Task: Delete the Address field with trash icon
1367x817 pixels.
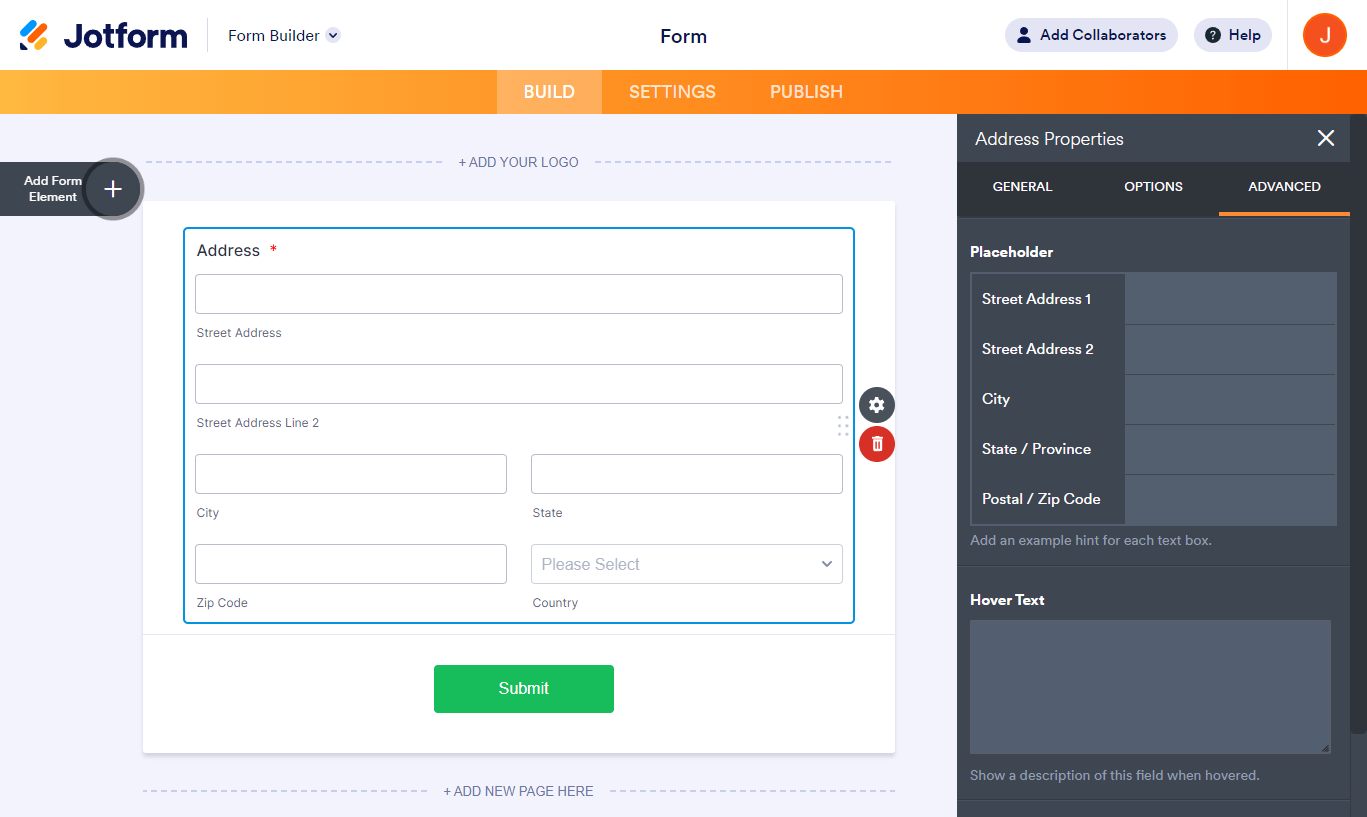Action: click(x=877, y=444)
